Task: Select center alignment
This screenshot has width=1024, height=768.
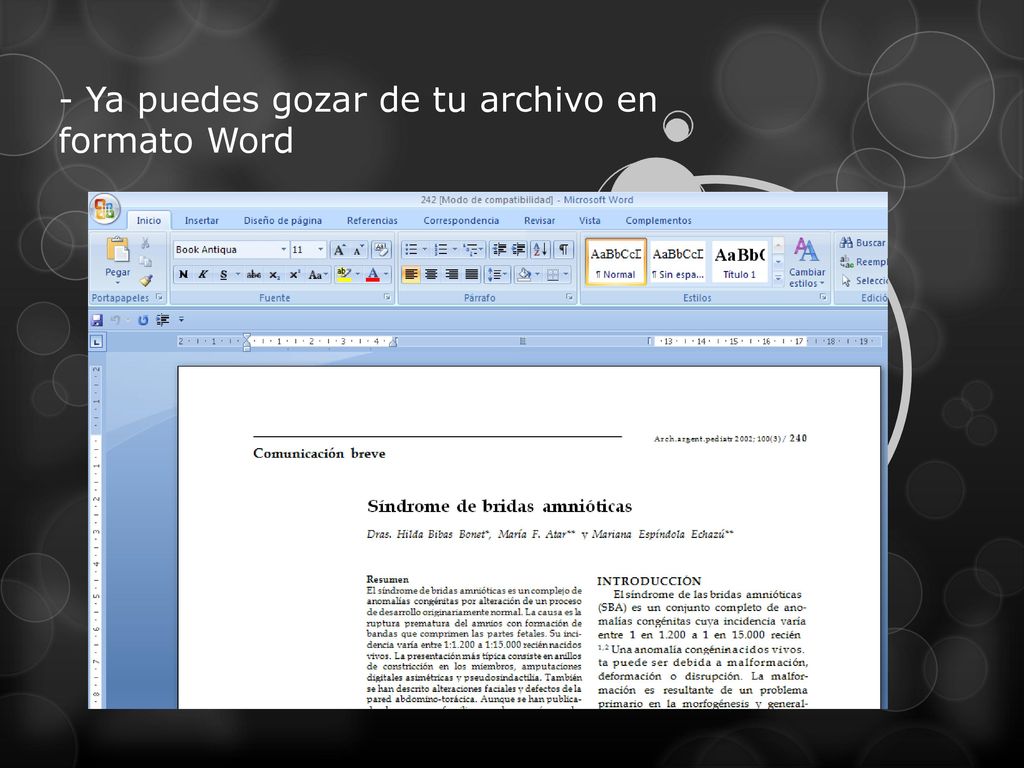Action: click(431, 274)
